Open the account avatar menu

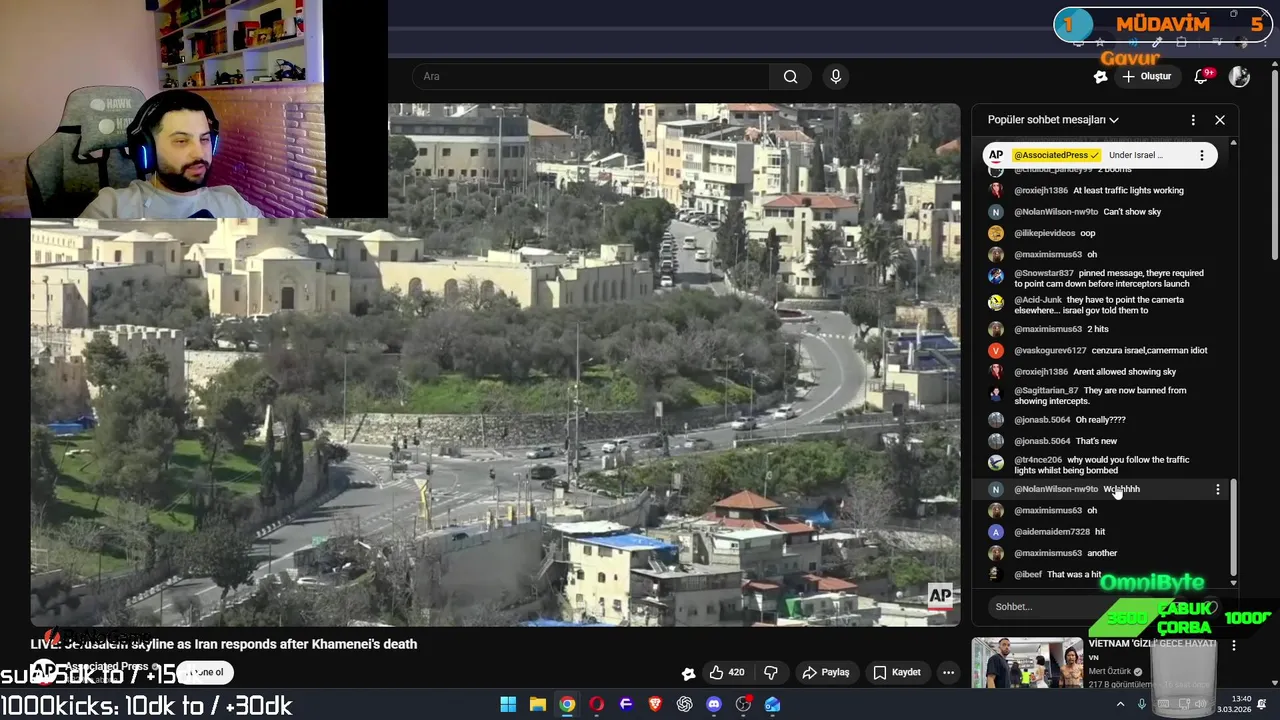[x=1239, y=76]
